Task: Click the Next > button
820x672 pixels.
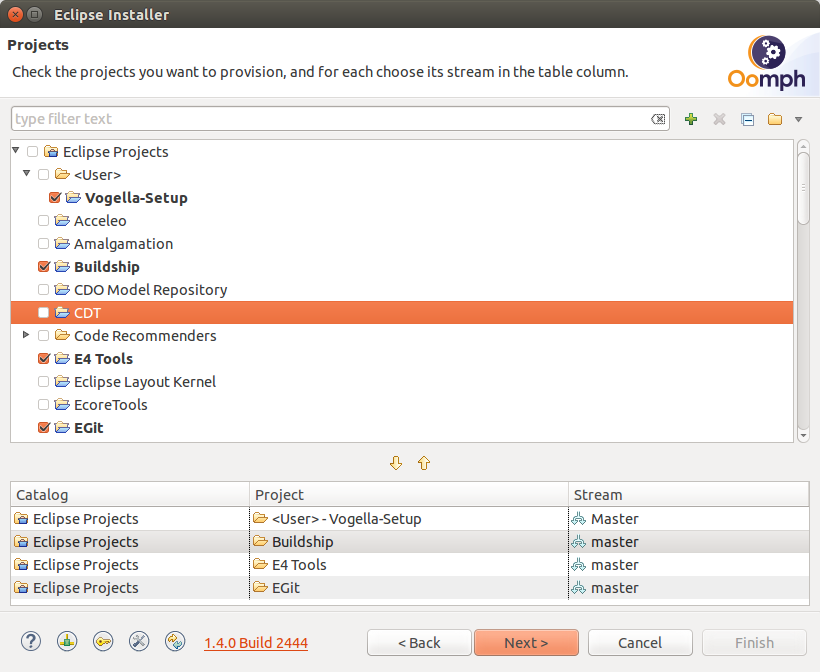Action: (x=526, y=643)
